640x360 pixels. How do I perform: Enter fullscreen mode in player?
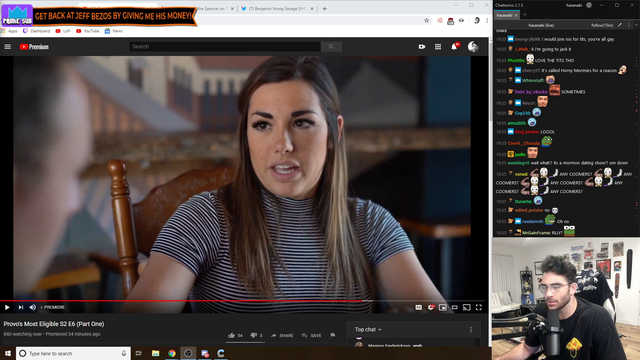click(479, 307)
